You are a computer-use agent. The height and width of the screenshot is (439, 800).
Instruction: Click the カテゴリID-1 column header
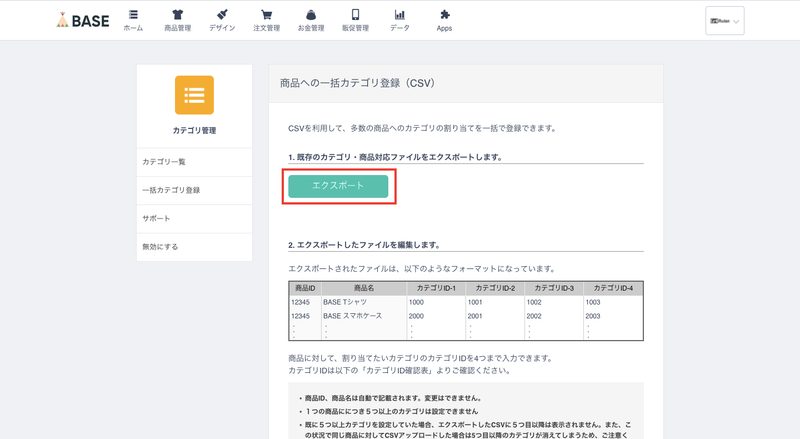tap(436, 288)
